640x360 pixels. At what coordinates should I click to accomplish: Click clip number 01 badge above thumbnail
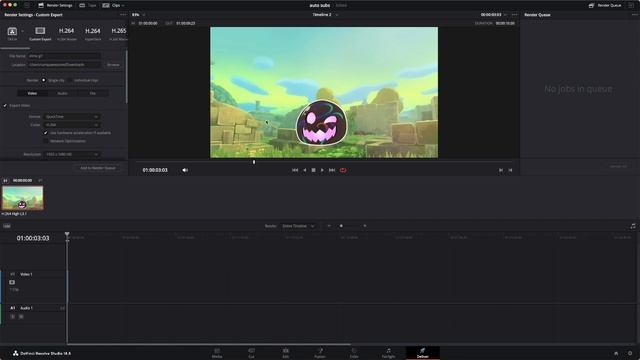tap(5, 180)
